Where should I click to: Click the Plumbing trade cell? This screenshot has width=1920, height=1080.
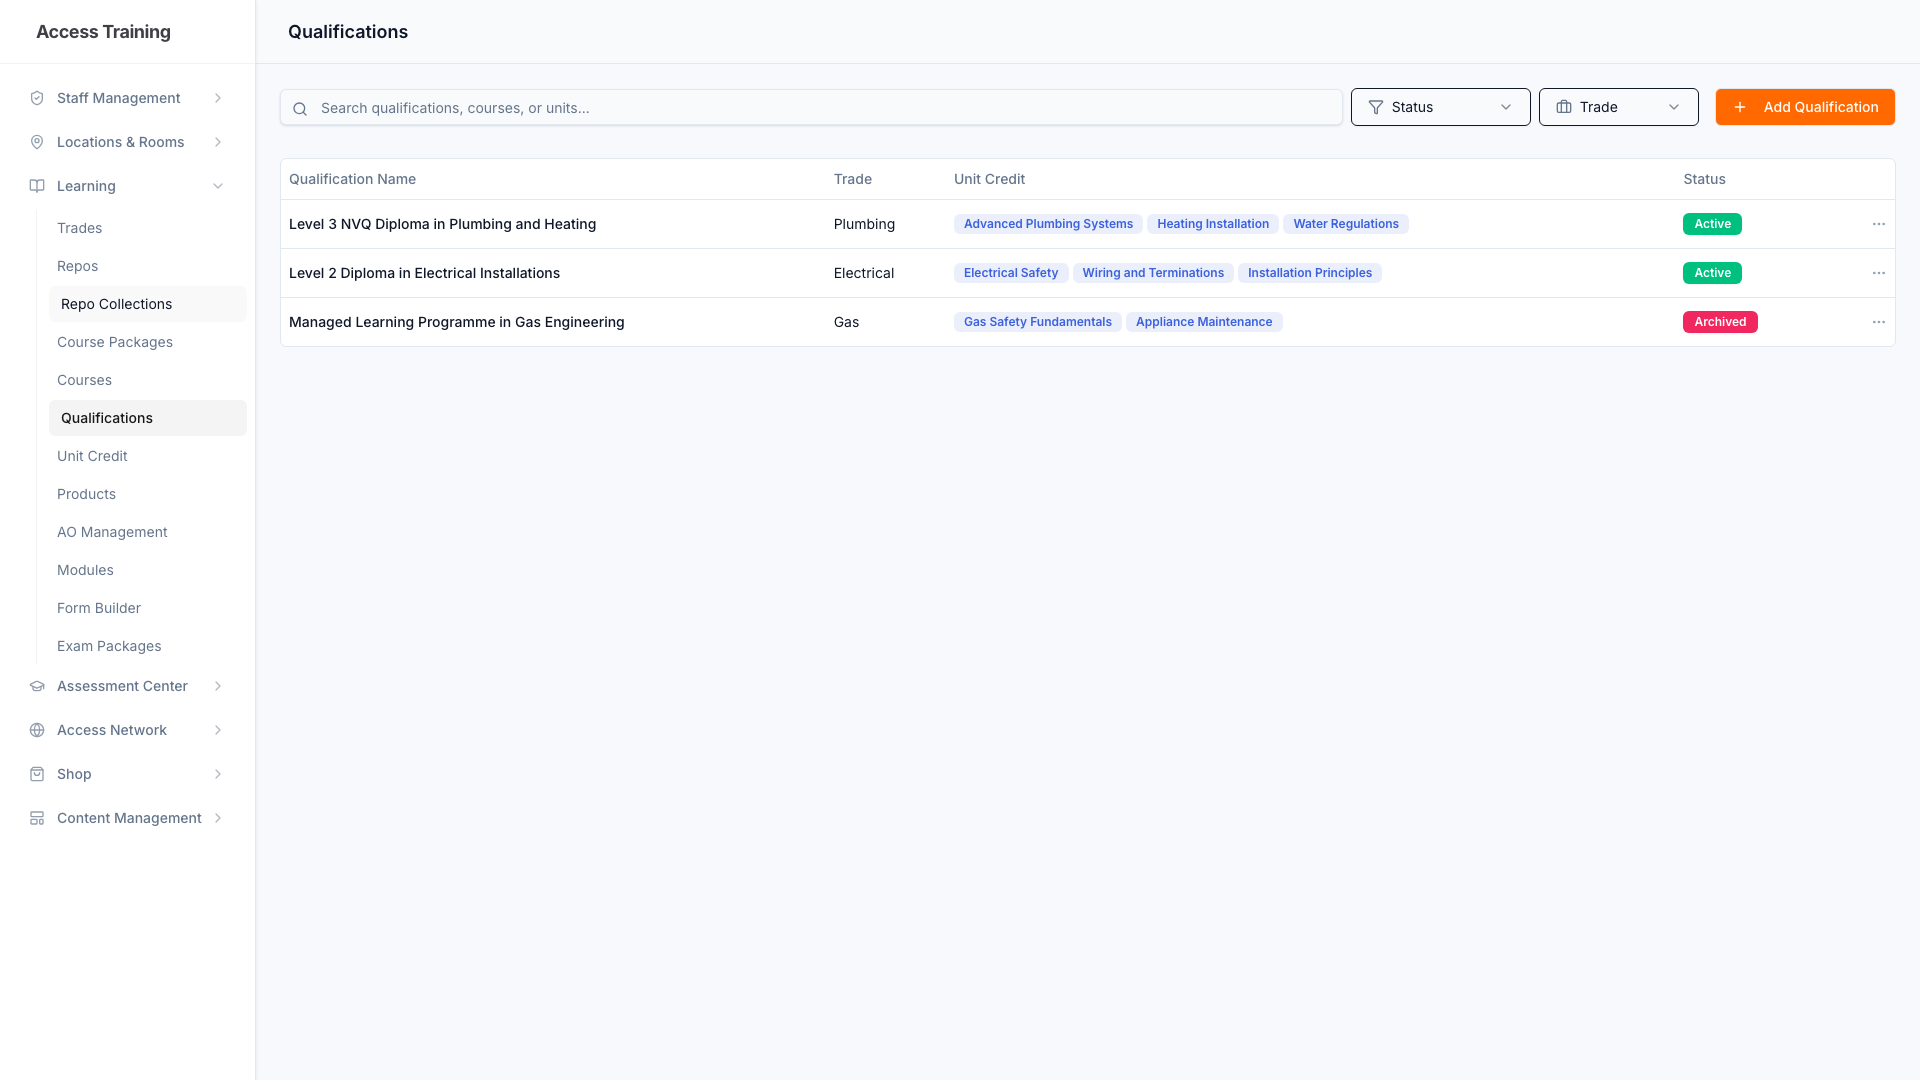click(864, 224)
